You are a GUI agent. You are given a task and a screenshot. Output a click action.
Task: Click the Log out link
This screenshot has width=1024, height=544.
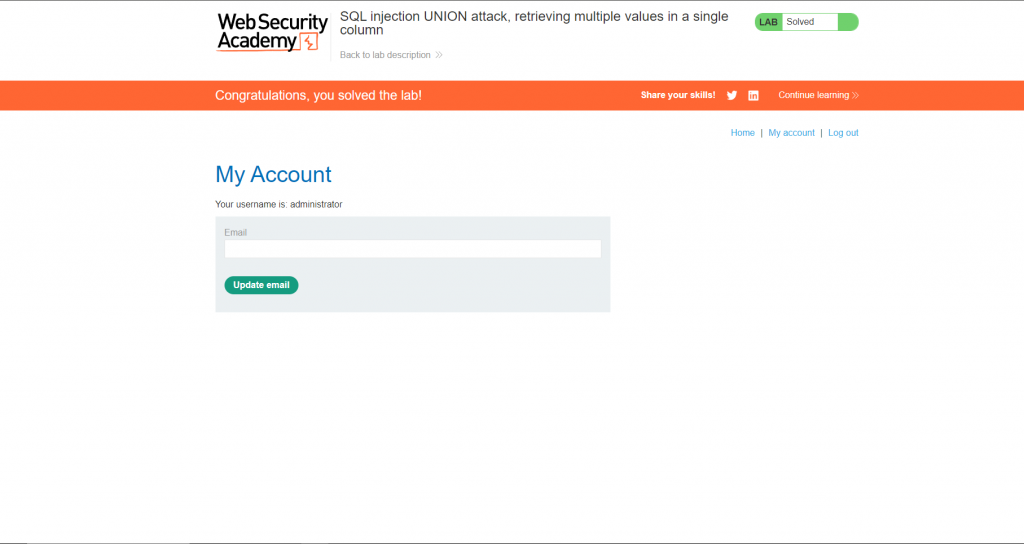(843, 133)
